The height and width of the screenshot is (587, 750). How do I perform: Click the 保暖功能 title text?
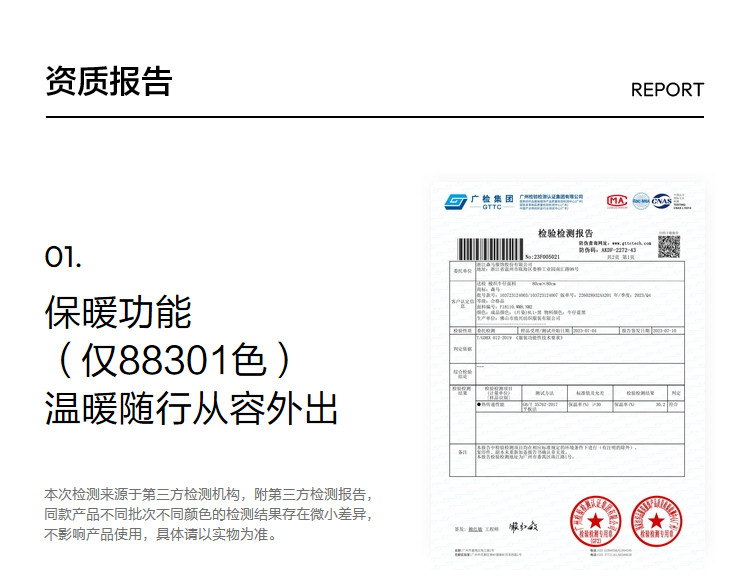coord(118,313)
